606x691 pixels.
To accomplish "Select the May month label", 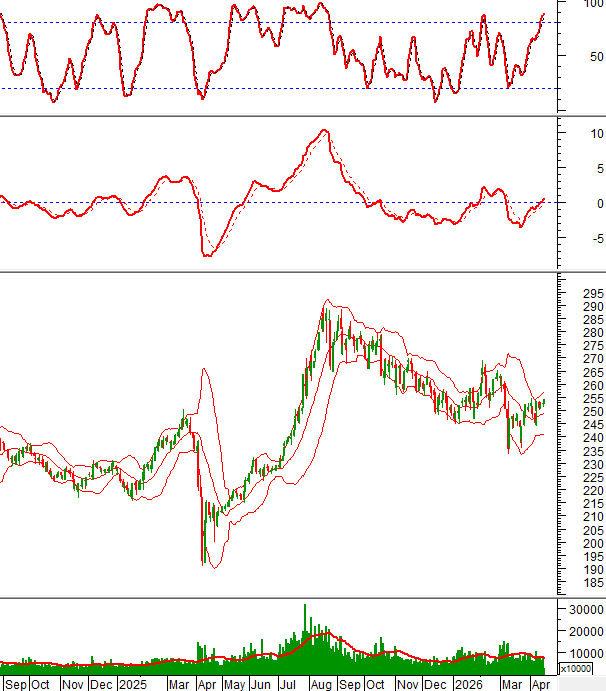I will [x=233, y=684].
